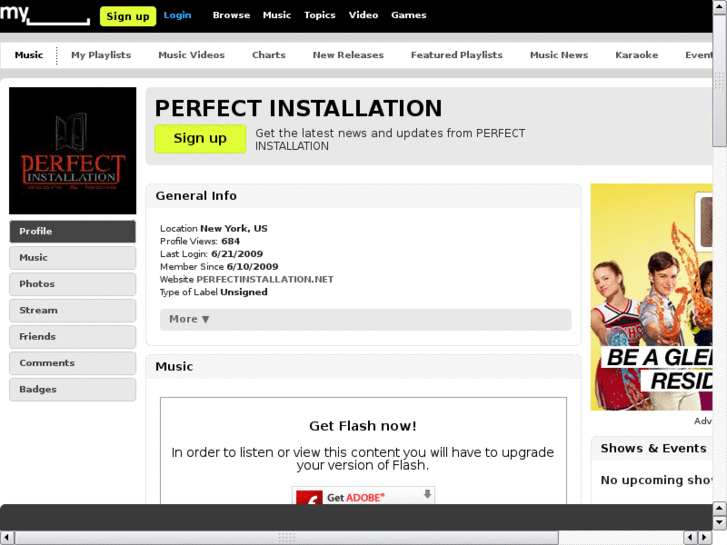Go to New Releases
The width and height of the screenshot is (727, 545).
click(x=348, y=55)
